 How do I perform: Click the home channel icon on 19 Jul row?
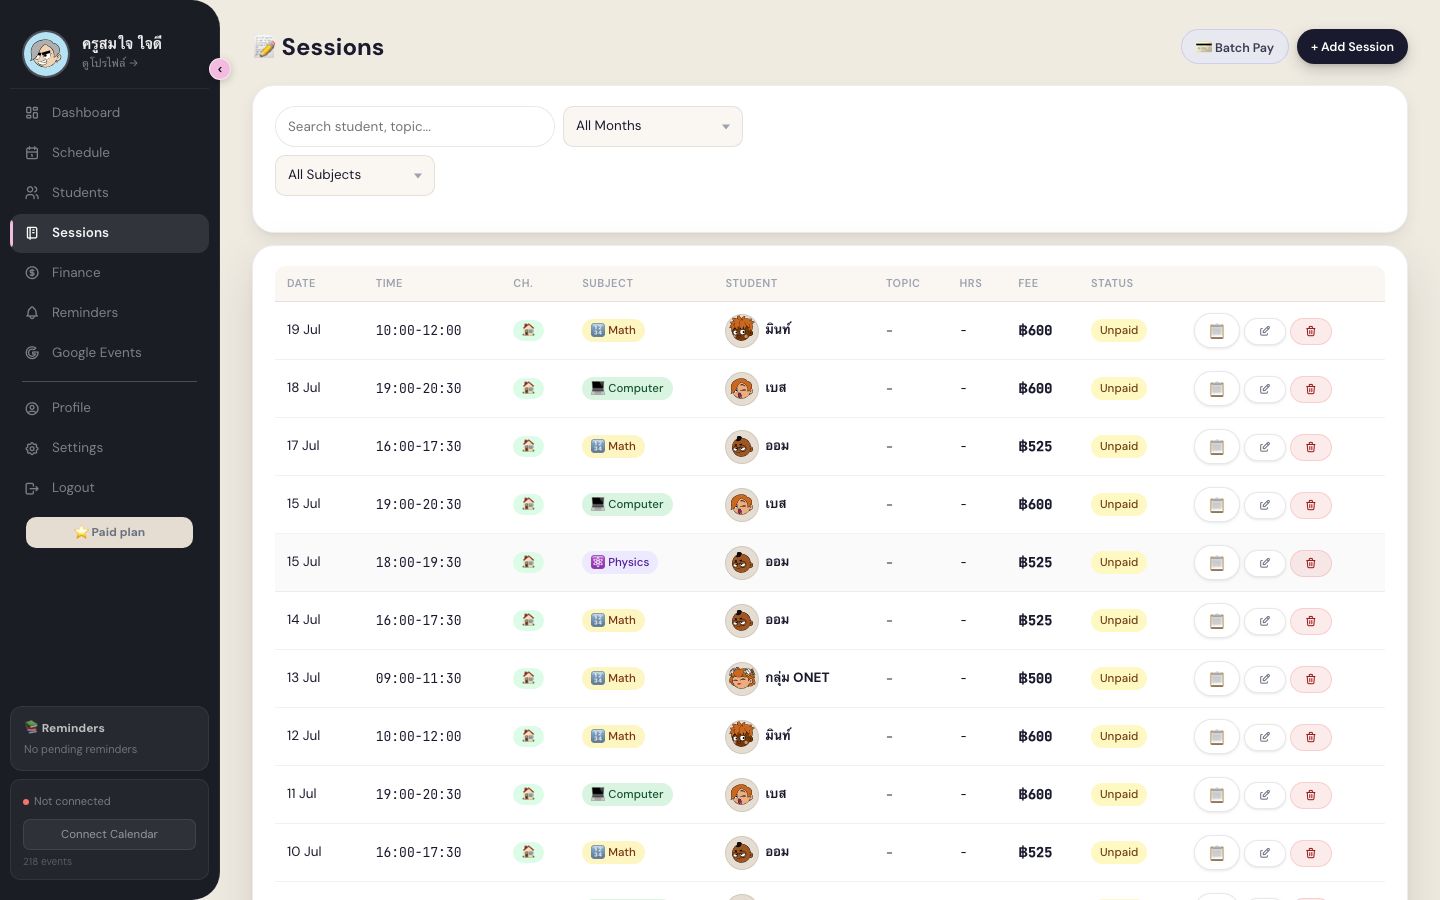tap(528, 330)
